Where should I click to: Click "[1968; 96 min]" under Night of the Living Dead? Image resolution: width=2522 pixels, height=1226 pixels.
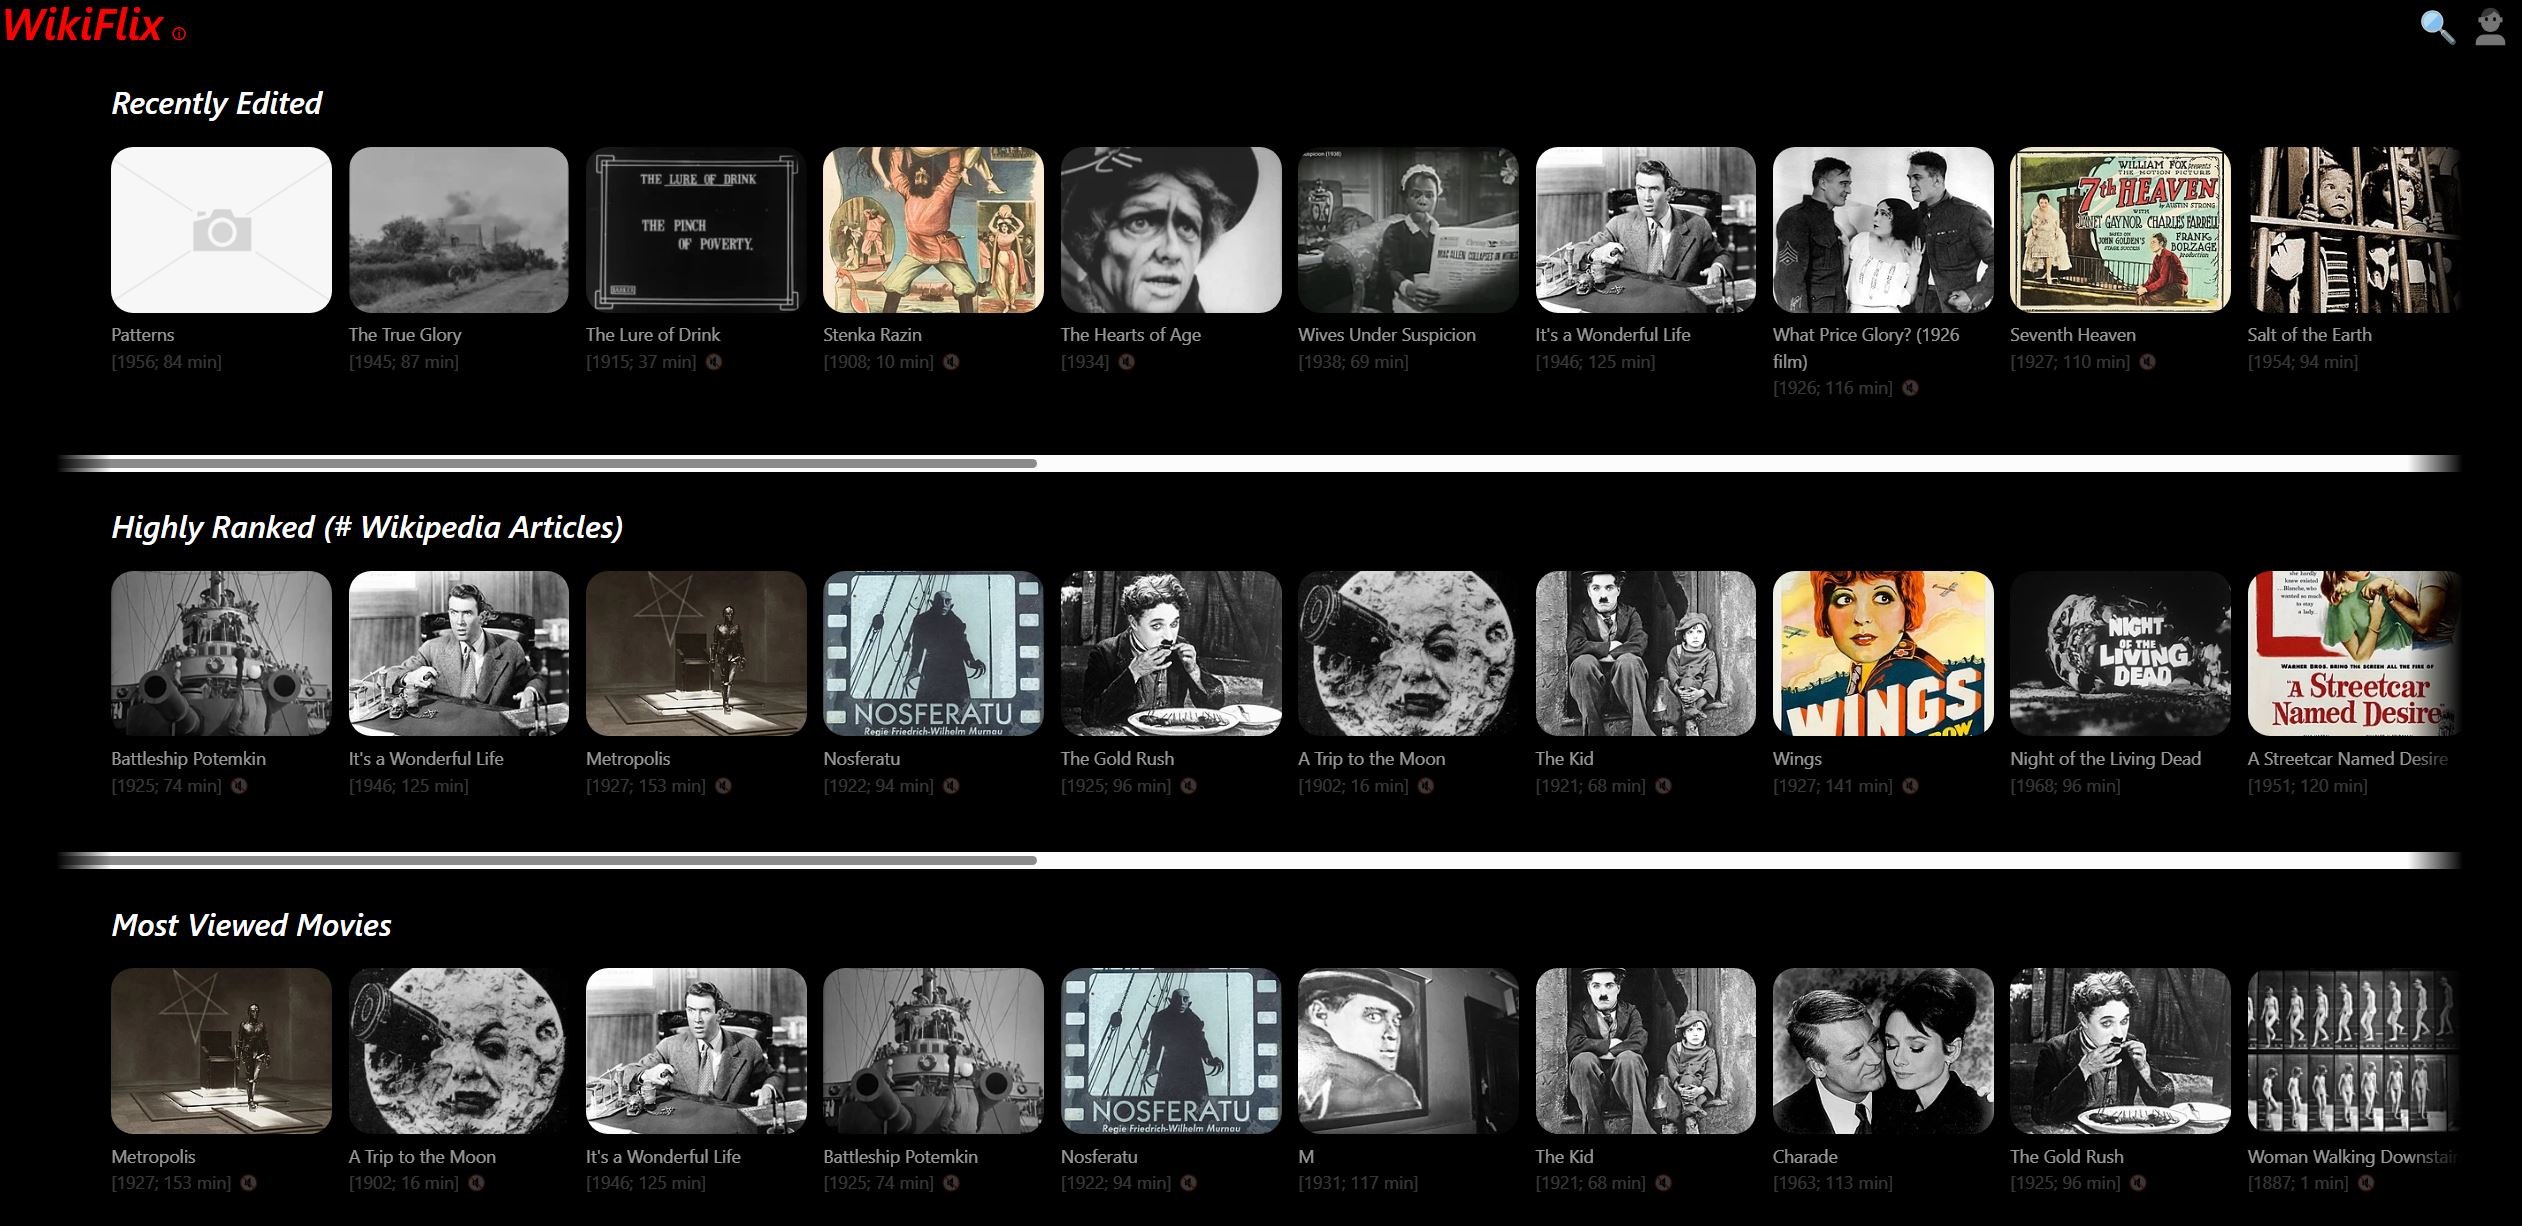pyautogui.click(x=2065, y=786)
